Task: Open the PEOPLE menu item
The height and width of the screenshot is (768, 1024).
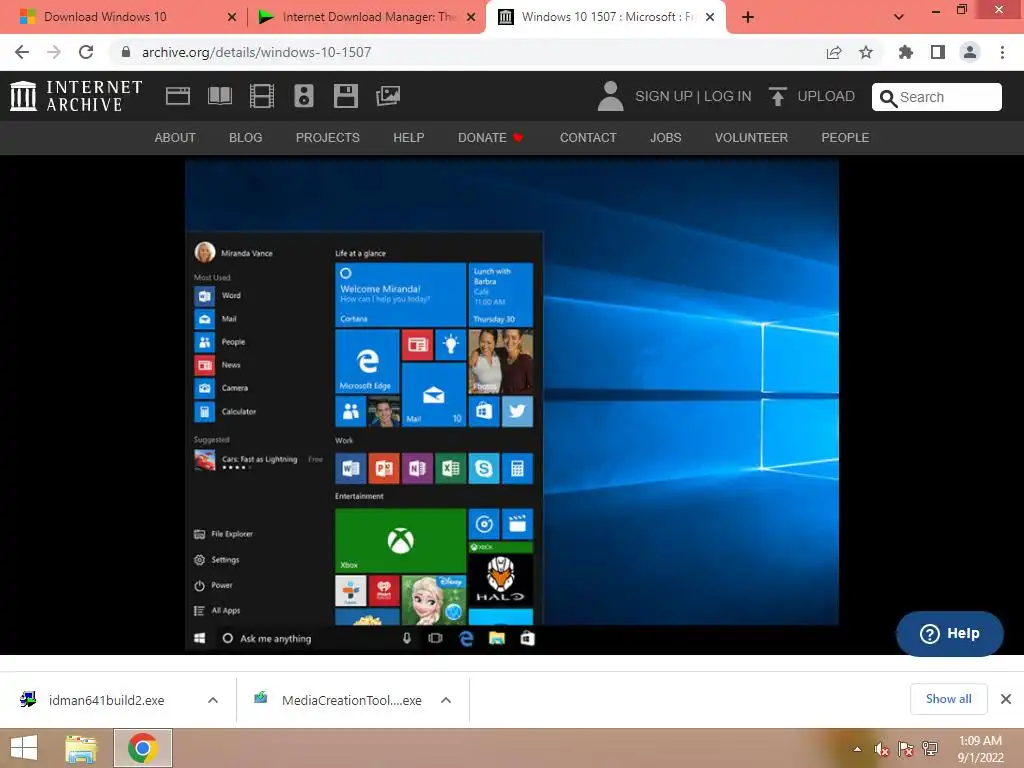Action: coord(845,138)
